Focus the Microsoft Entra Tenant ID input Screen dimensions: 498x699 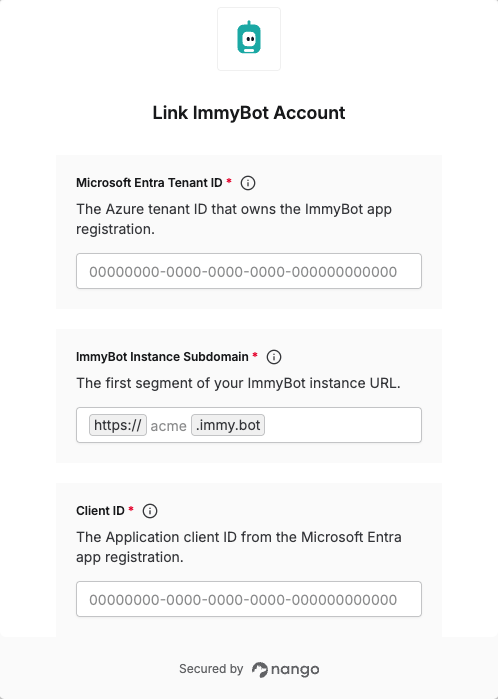click(x=249, y=271)
